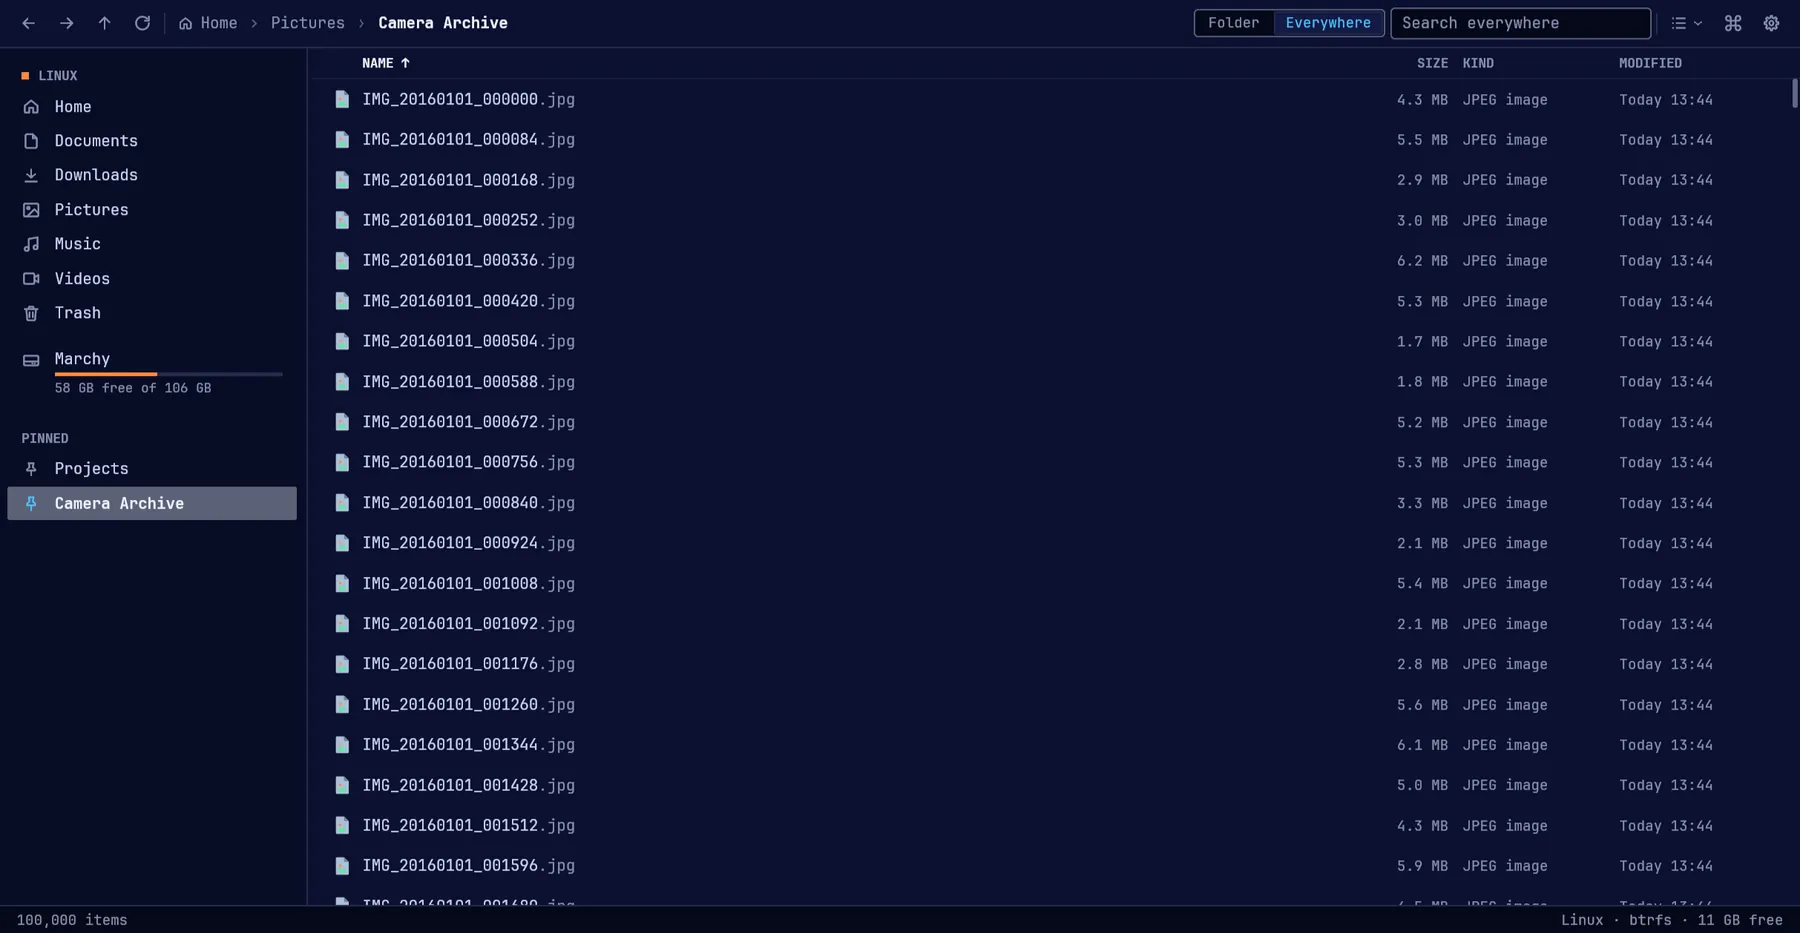Open the settings gear
Viewport: 1800px width, 933px height.
coord(1771,23)
